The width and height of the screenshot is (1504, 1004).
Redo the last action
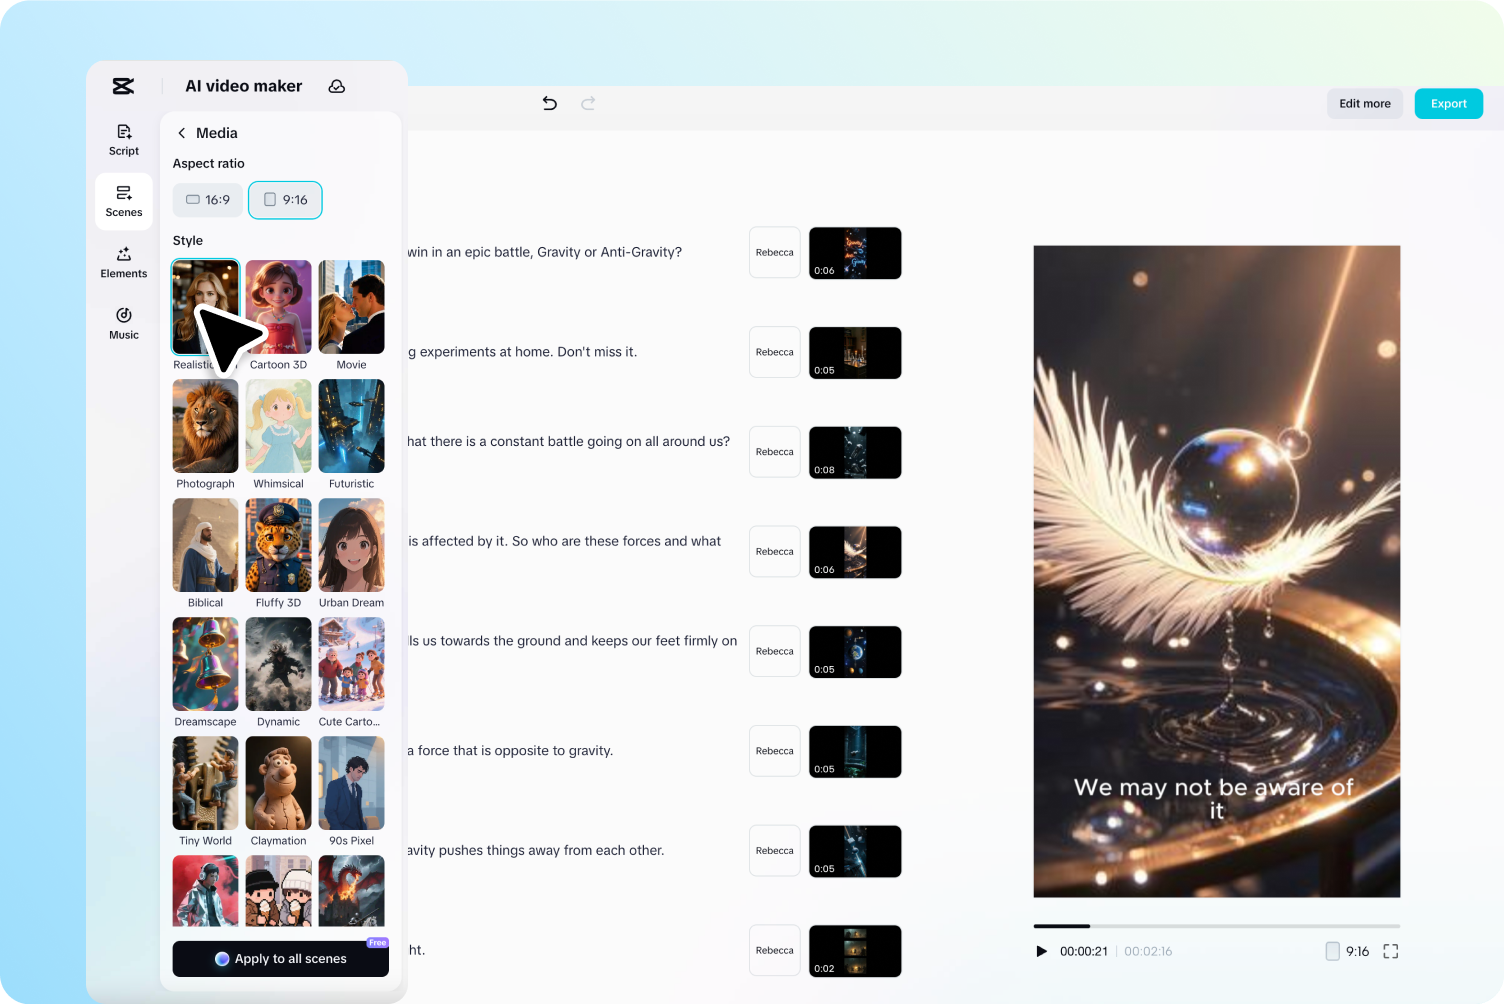coord(588,103)
